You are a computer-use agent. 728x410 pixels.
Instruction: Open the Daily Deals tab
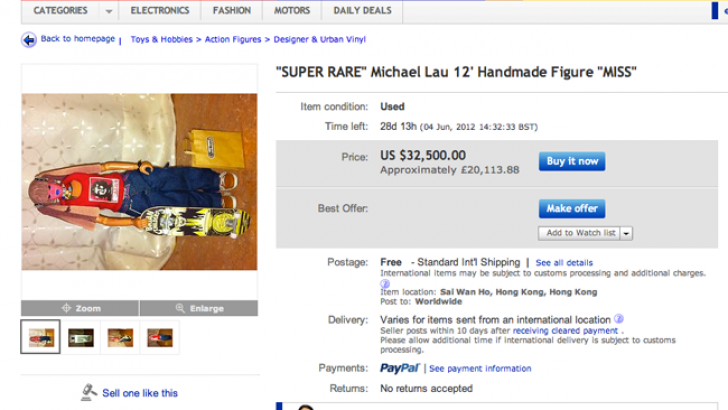click(362, 11)
